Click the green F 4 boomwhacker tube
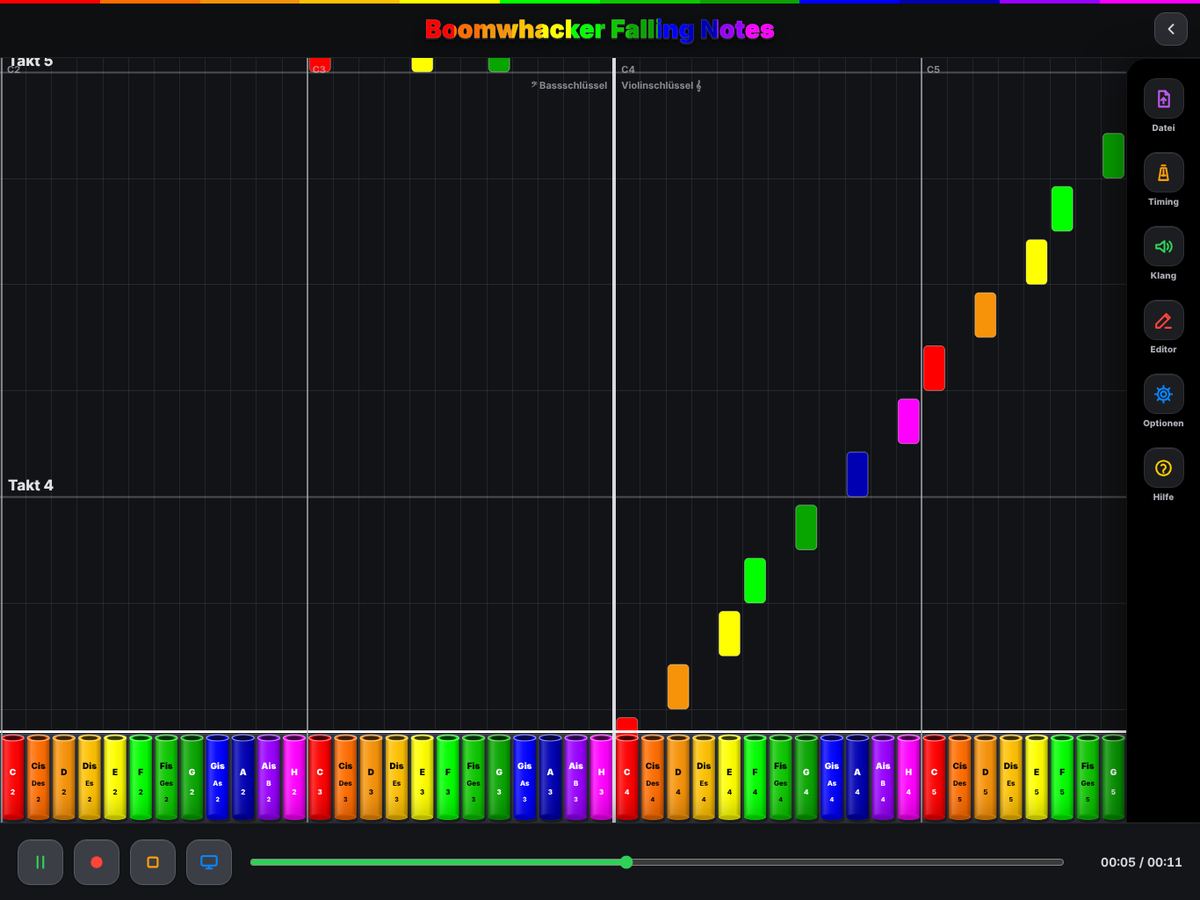Viewport: 1200px width, 900px height. tap(755, 778)
